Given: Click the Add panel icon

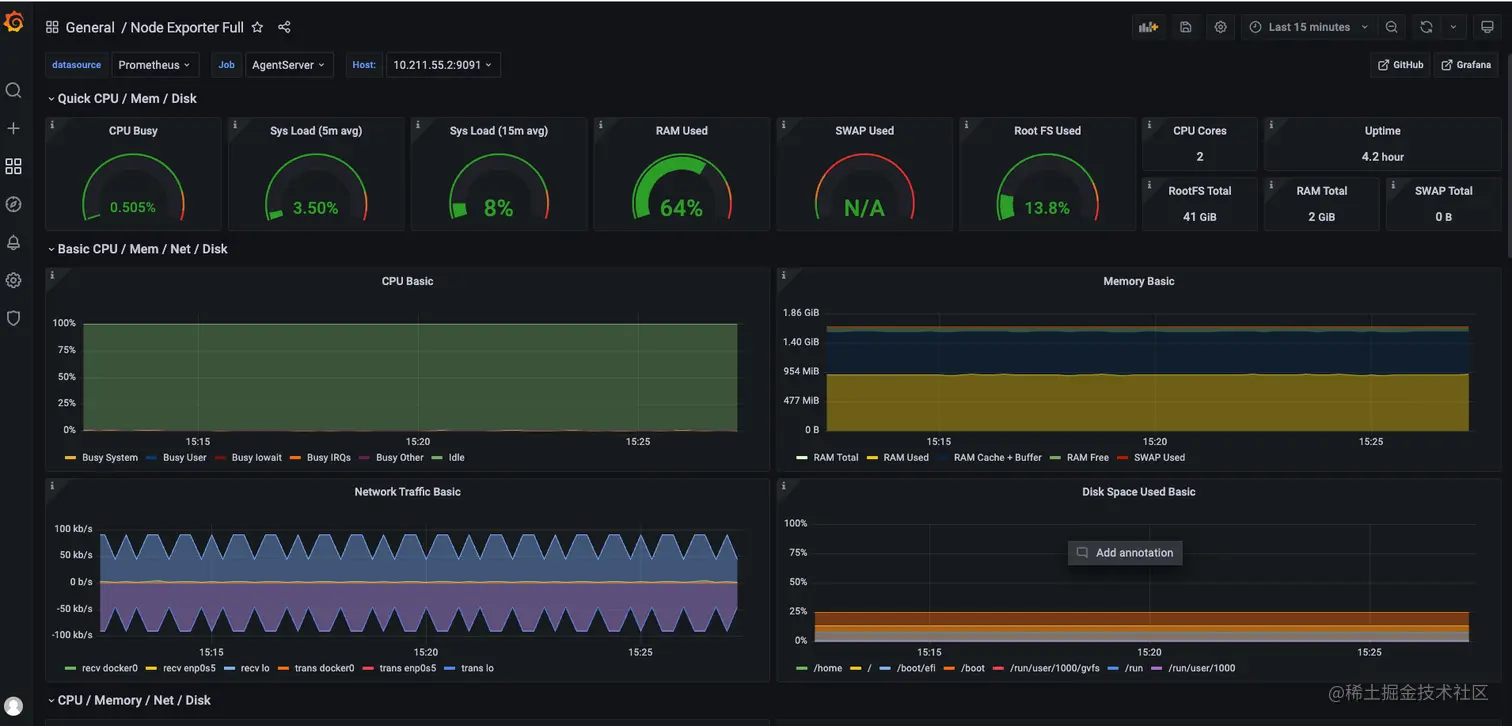Looking at the screenshot, I should [1148, 27].
